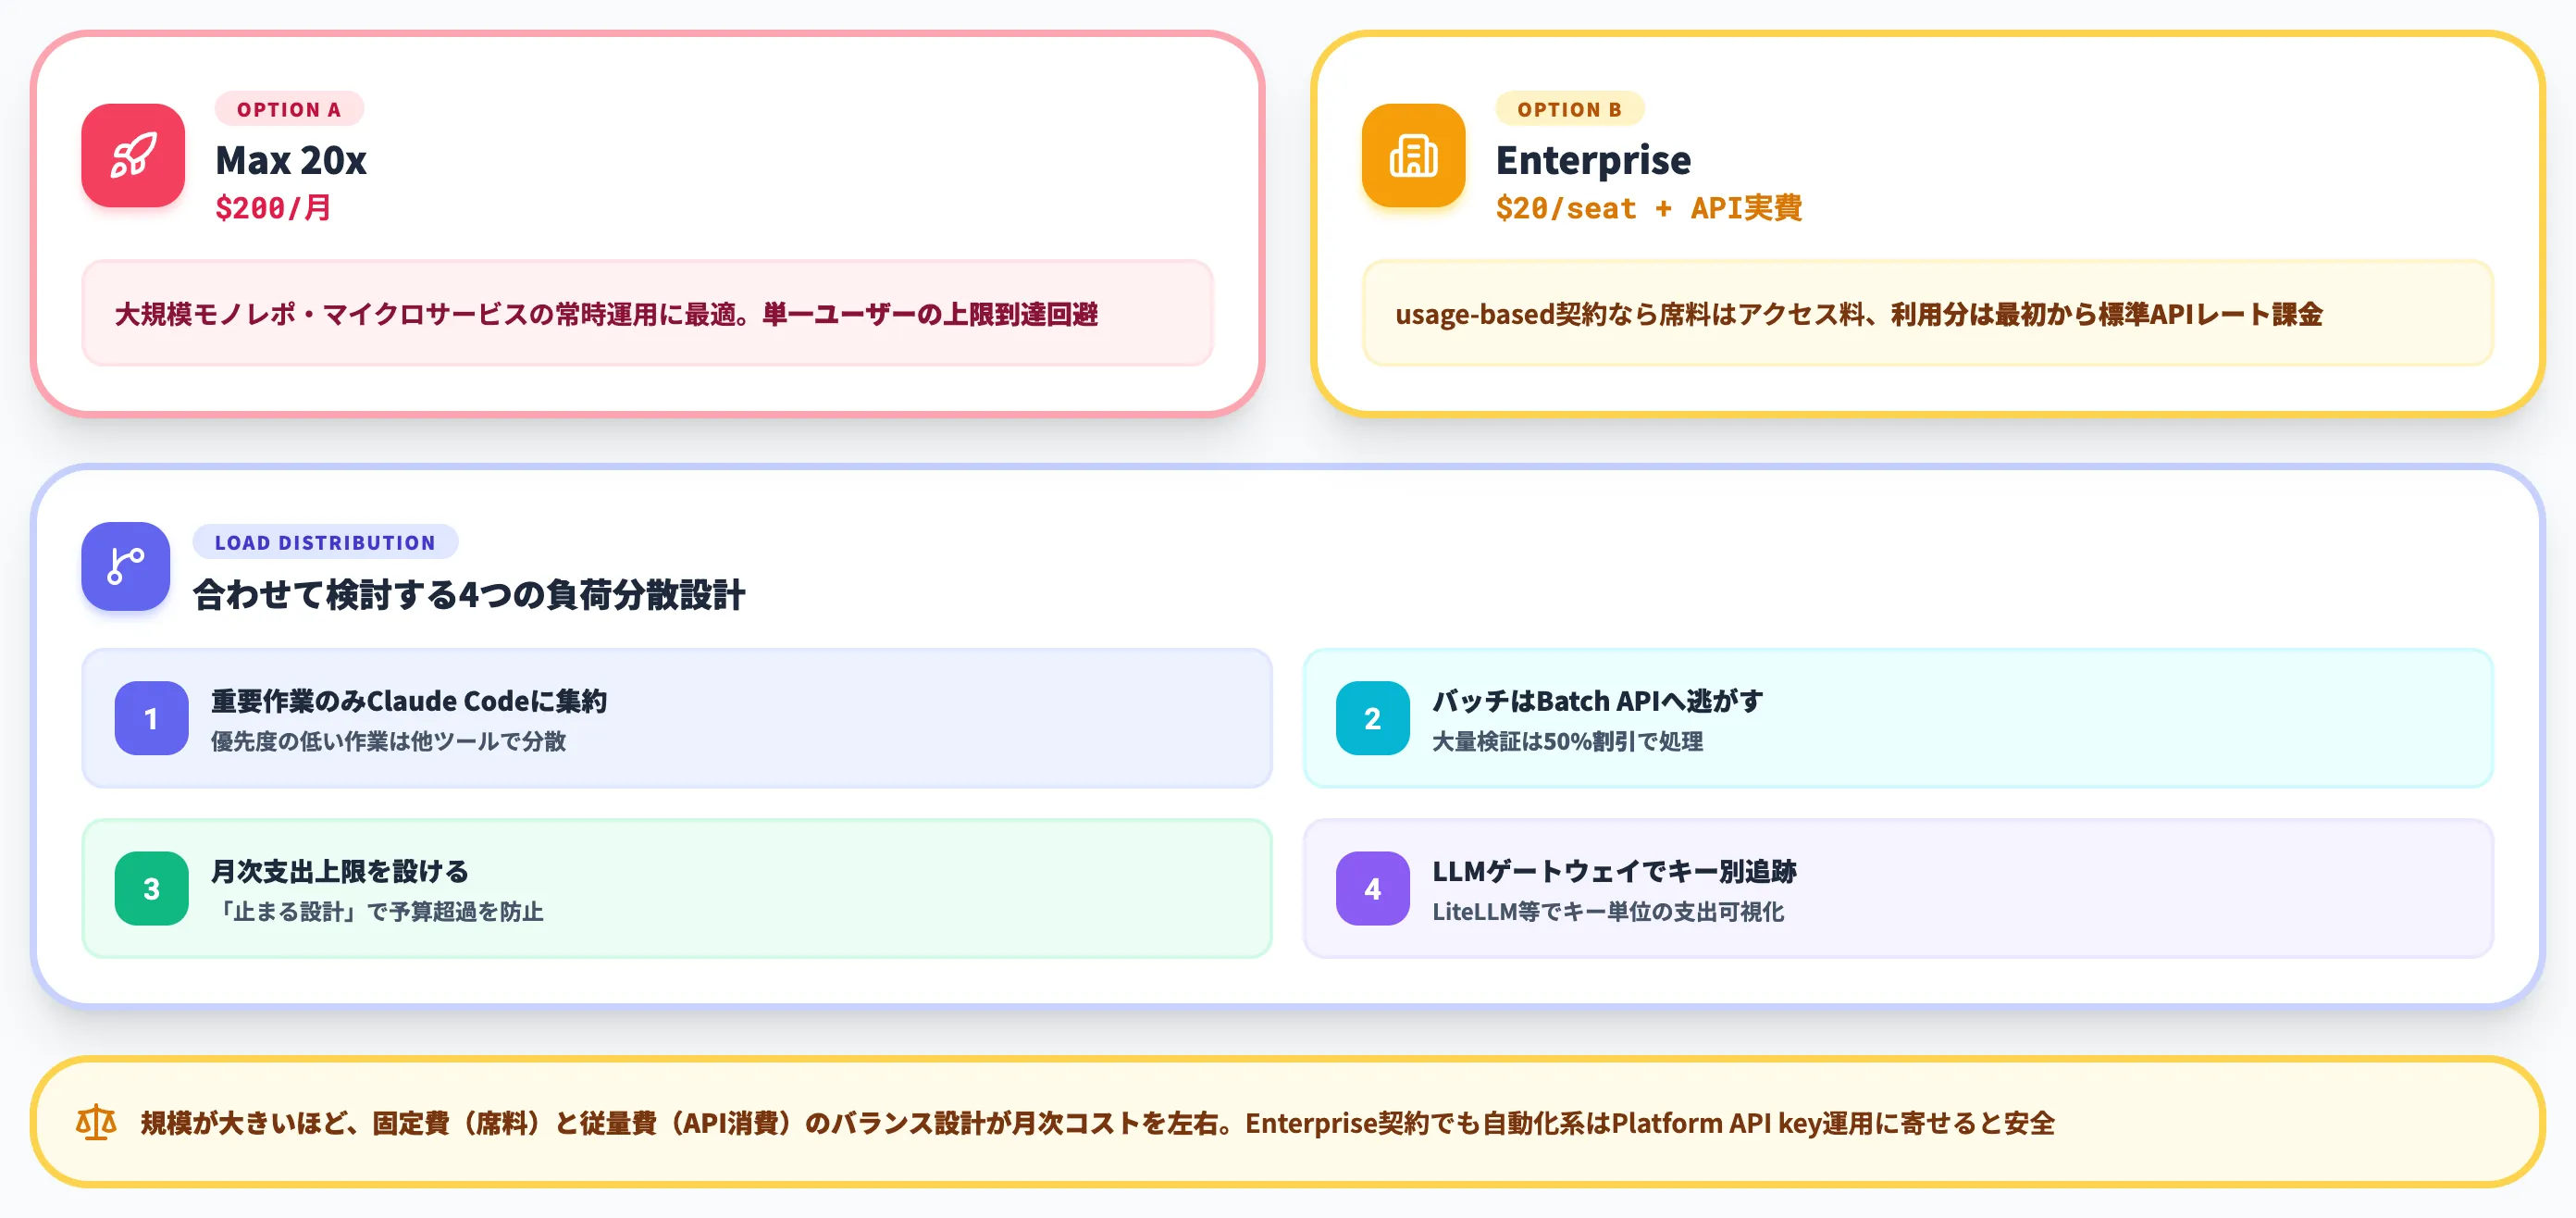Click the 大規模モノレポ description box
Image resolution: width=2576 pixels, height=1218 pixels.
click(x=647, y=313)
